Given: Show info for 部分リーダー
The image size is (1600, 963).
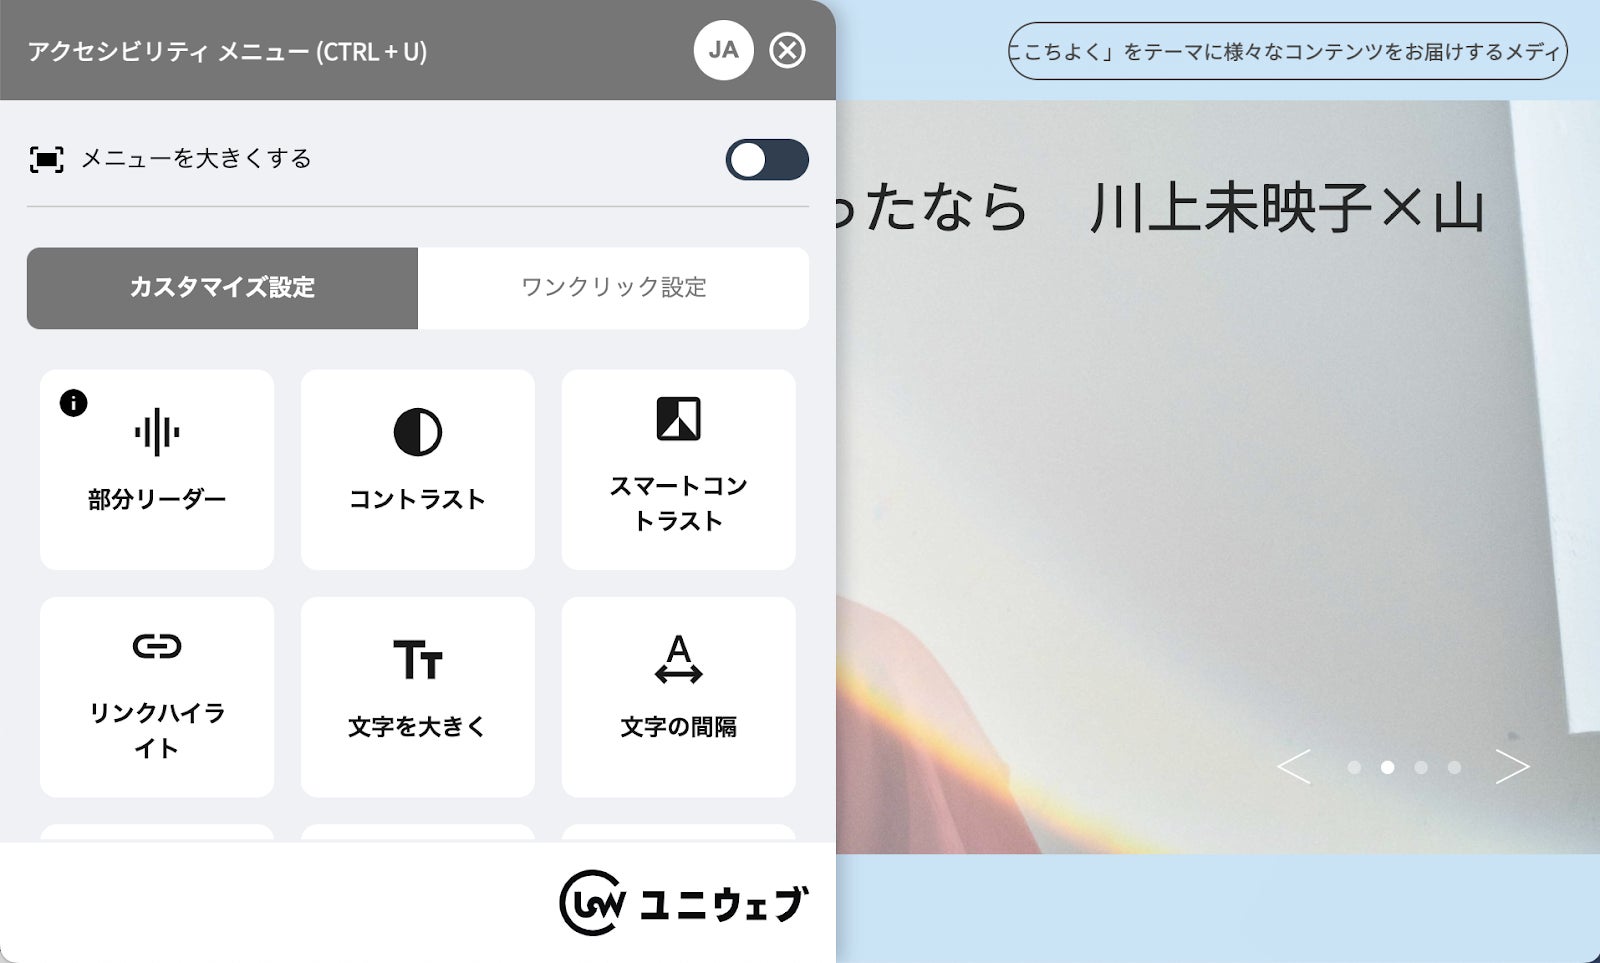Looking at the screenshot, I should pos(74,403).
